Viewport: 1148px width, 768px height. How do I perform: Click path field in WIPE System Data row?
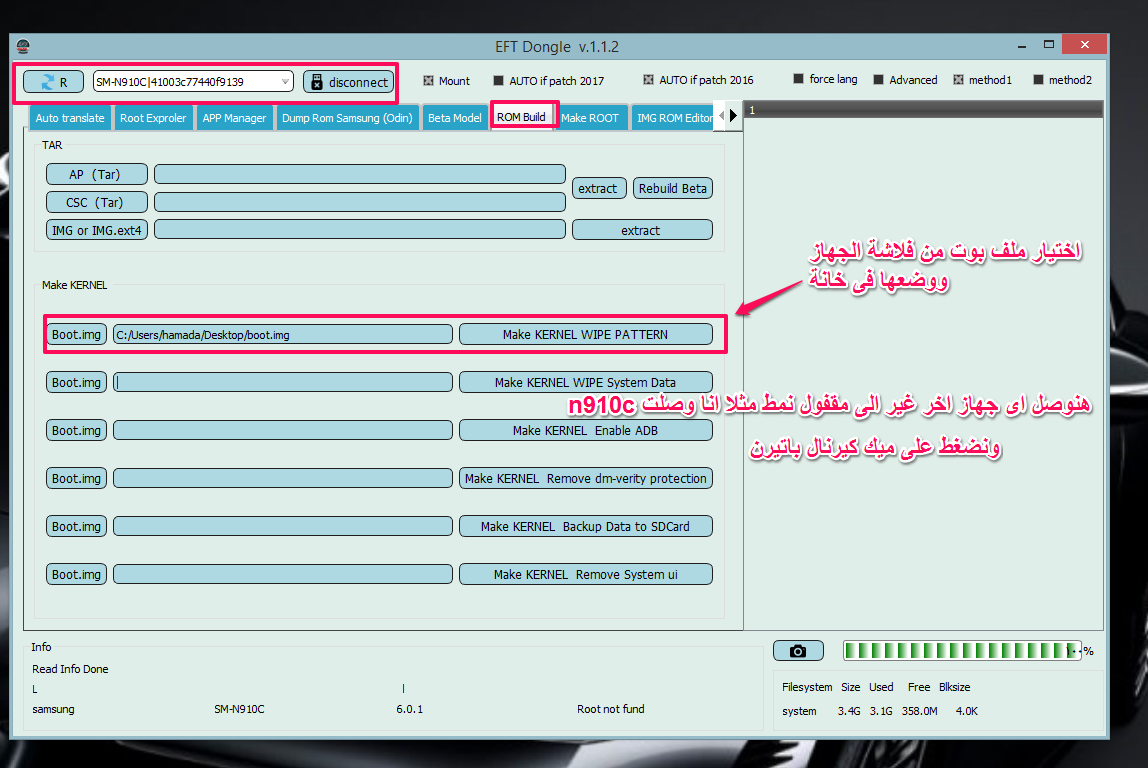283,382
